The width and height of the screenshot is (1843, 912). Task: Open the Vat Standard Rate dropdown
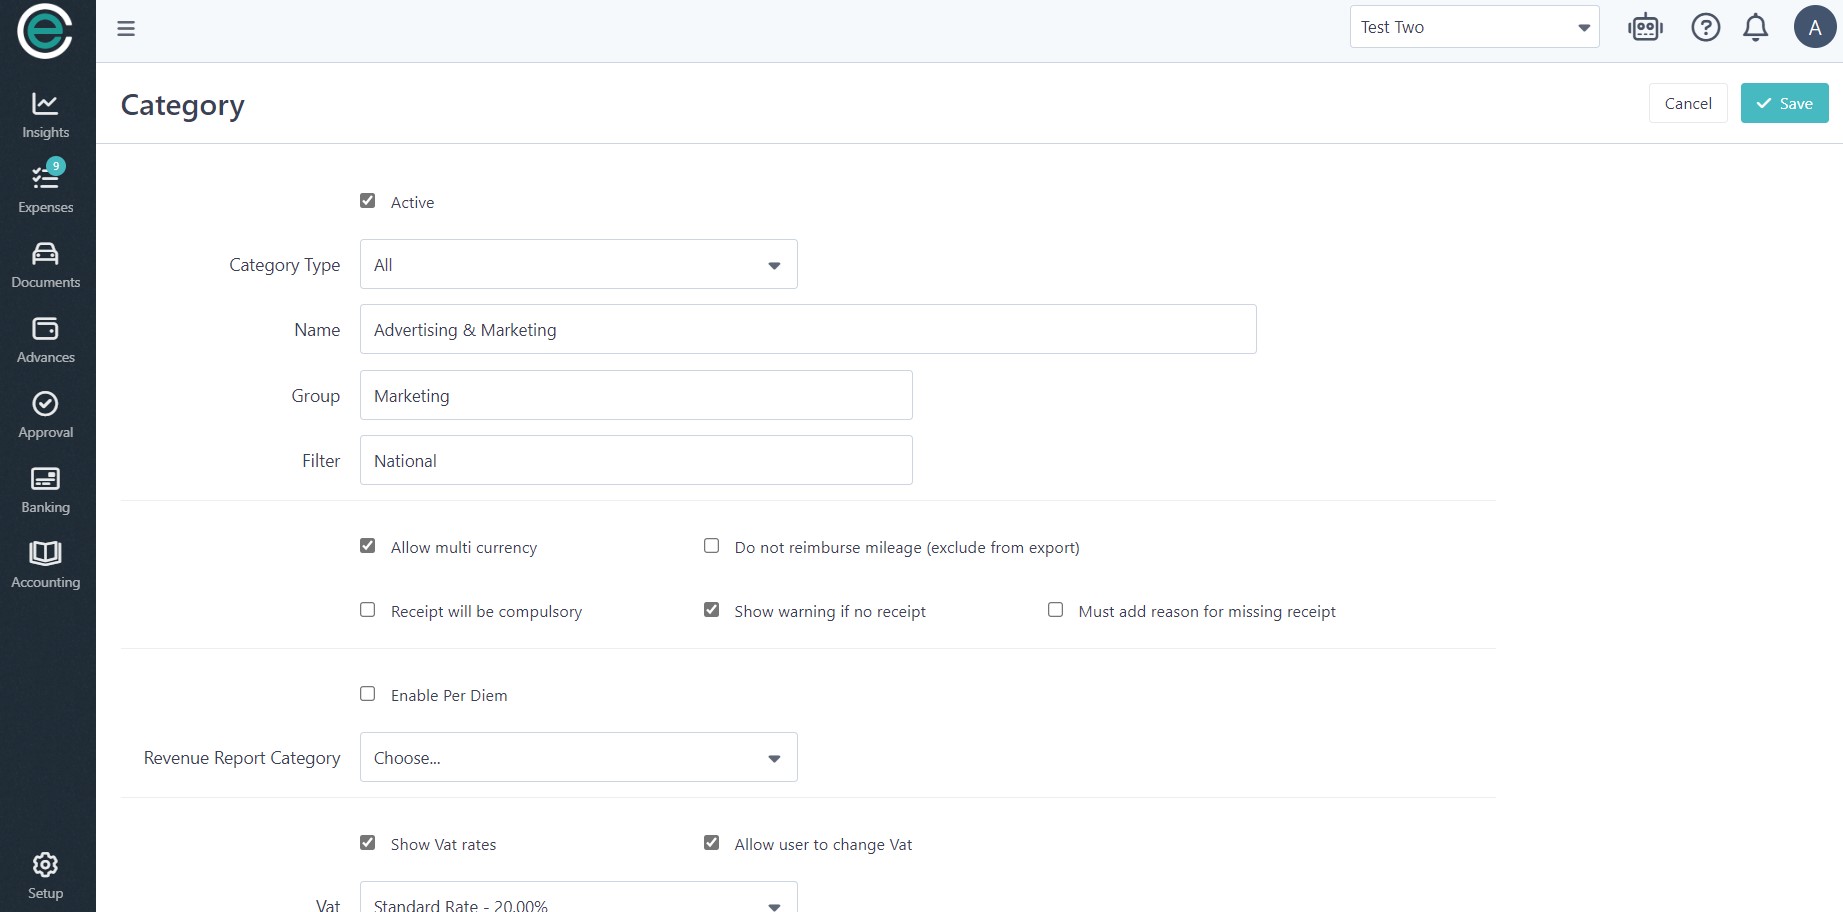point(579,897)
